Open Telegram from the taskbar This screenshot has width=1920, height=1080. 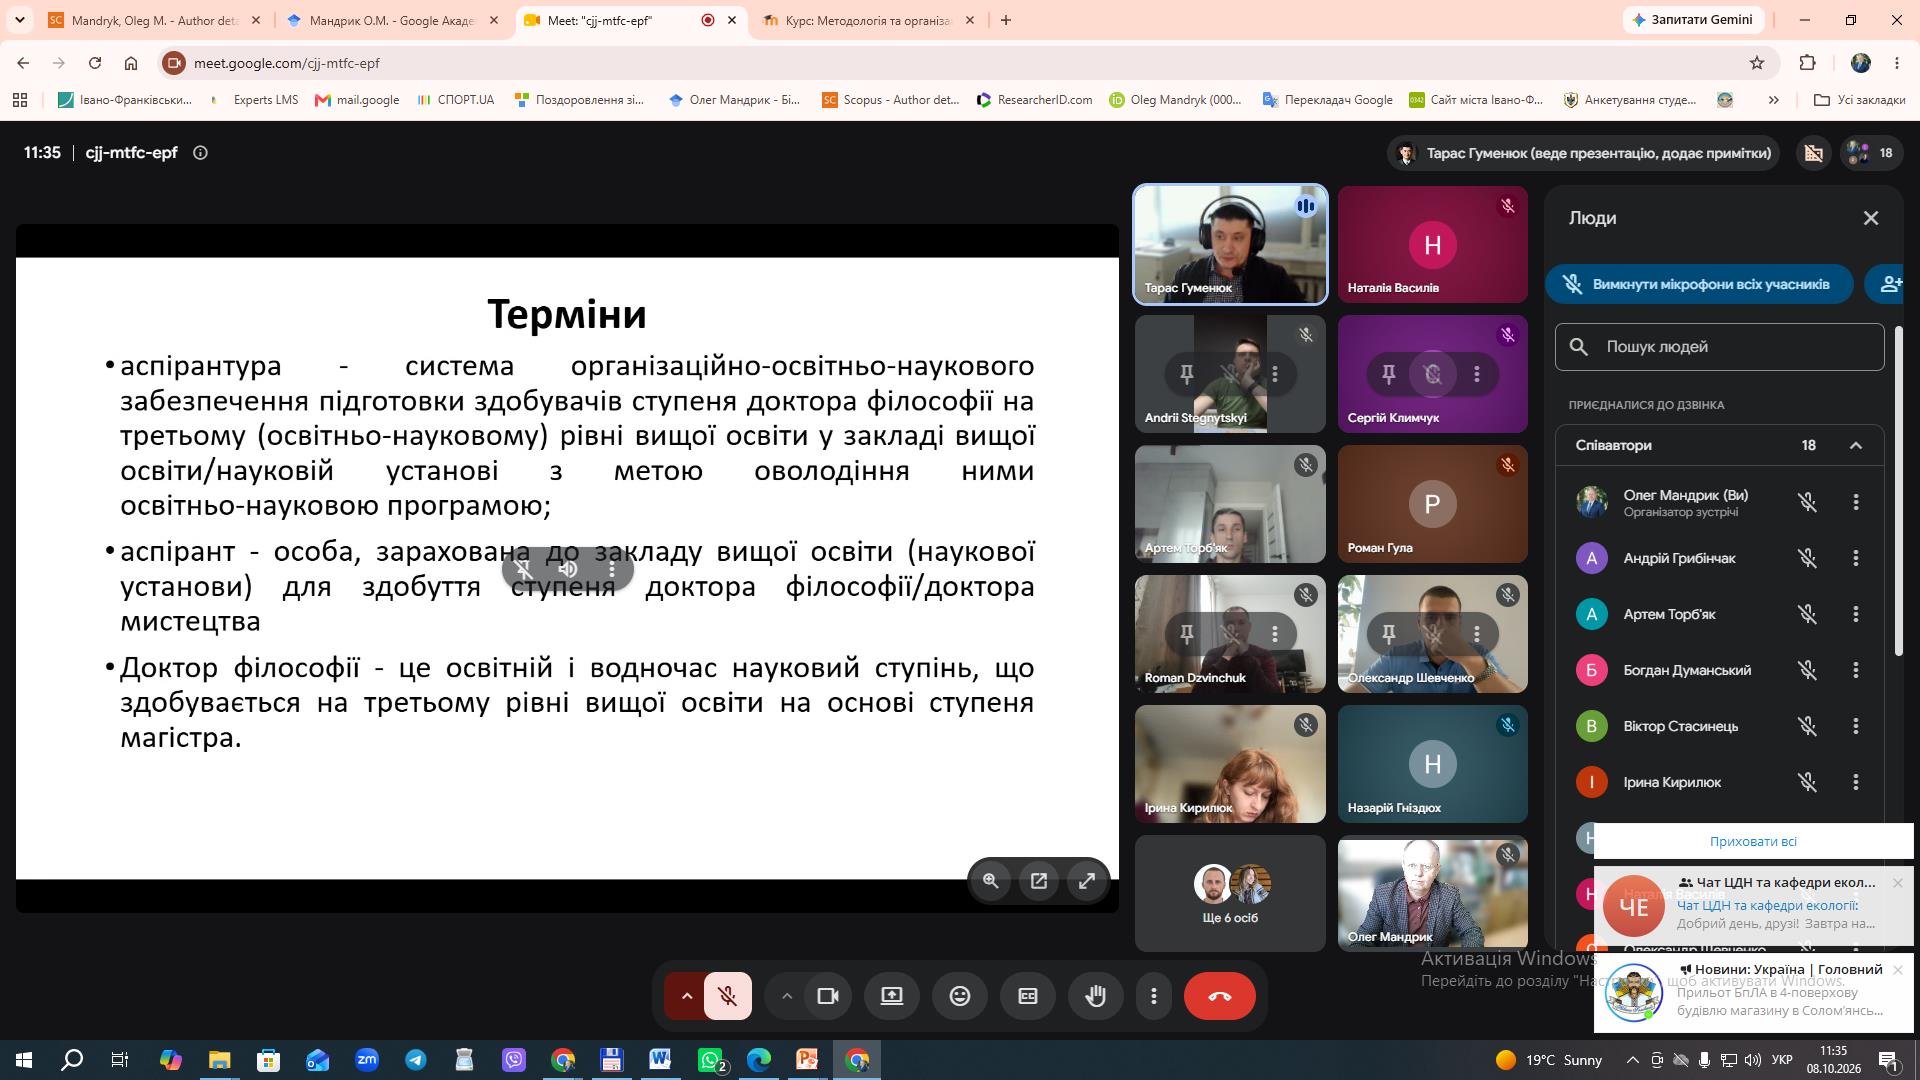tap(415, 1060)
